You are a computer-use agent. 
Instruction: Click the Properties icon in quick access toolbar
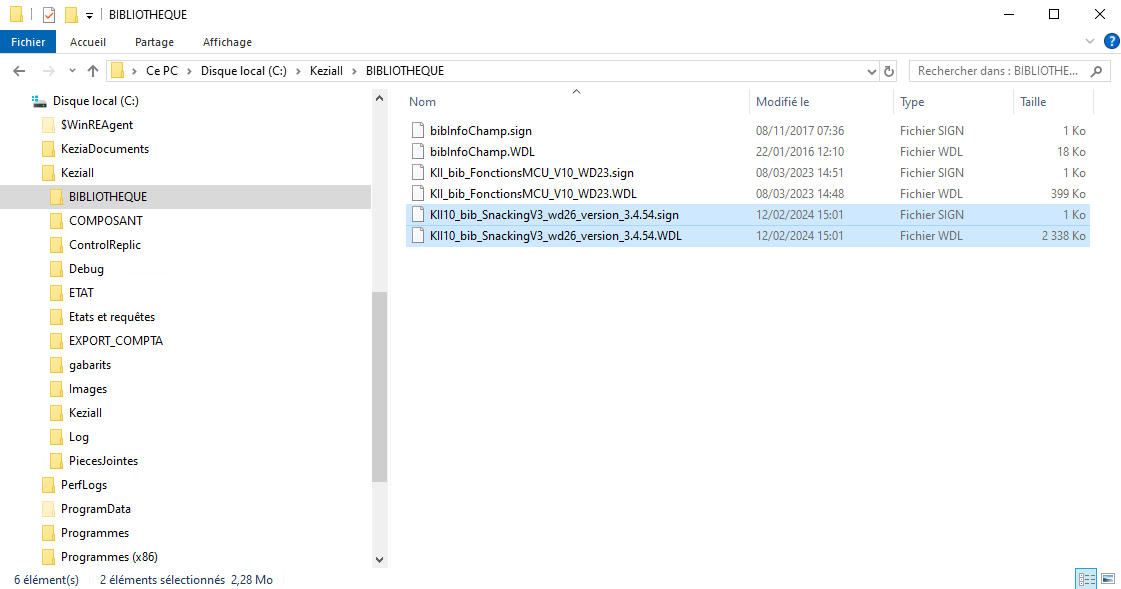coord(48,15)
